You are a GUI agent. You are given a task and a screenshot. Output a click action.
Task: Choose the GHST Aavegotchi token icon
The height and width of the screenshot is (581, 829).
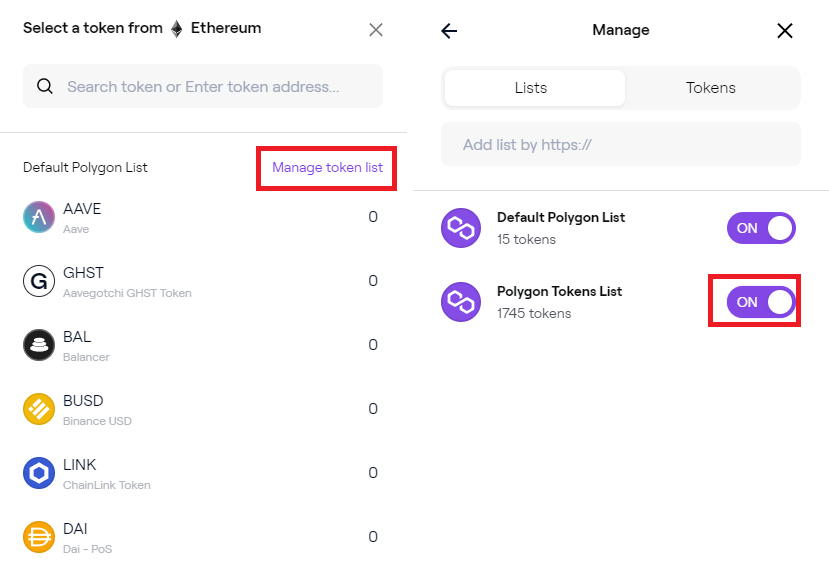point(39,281)
